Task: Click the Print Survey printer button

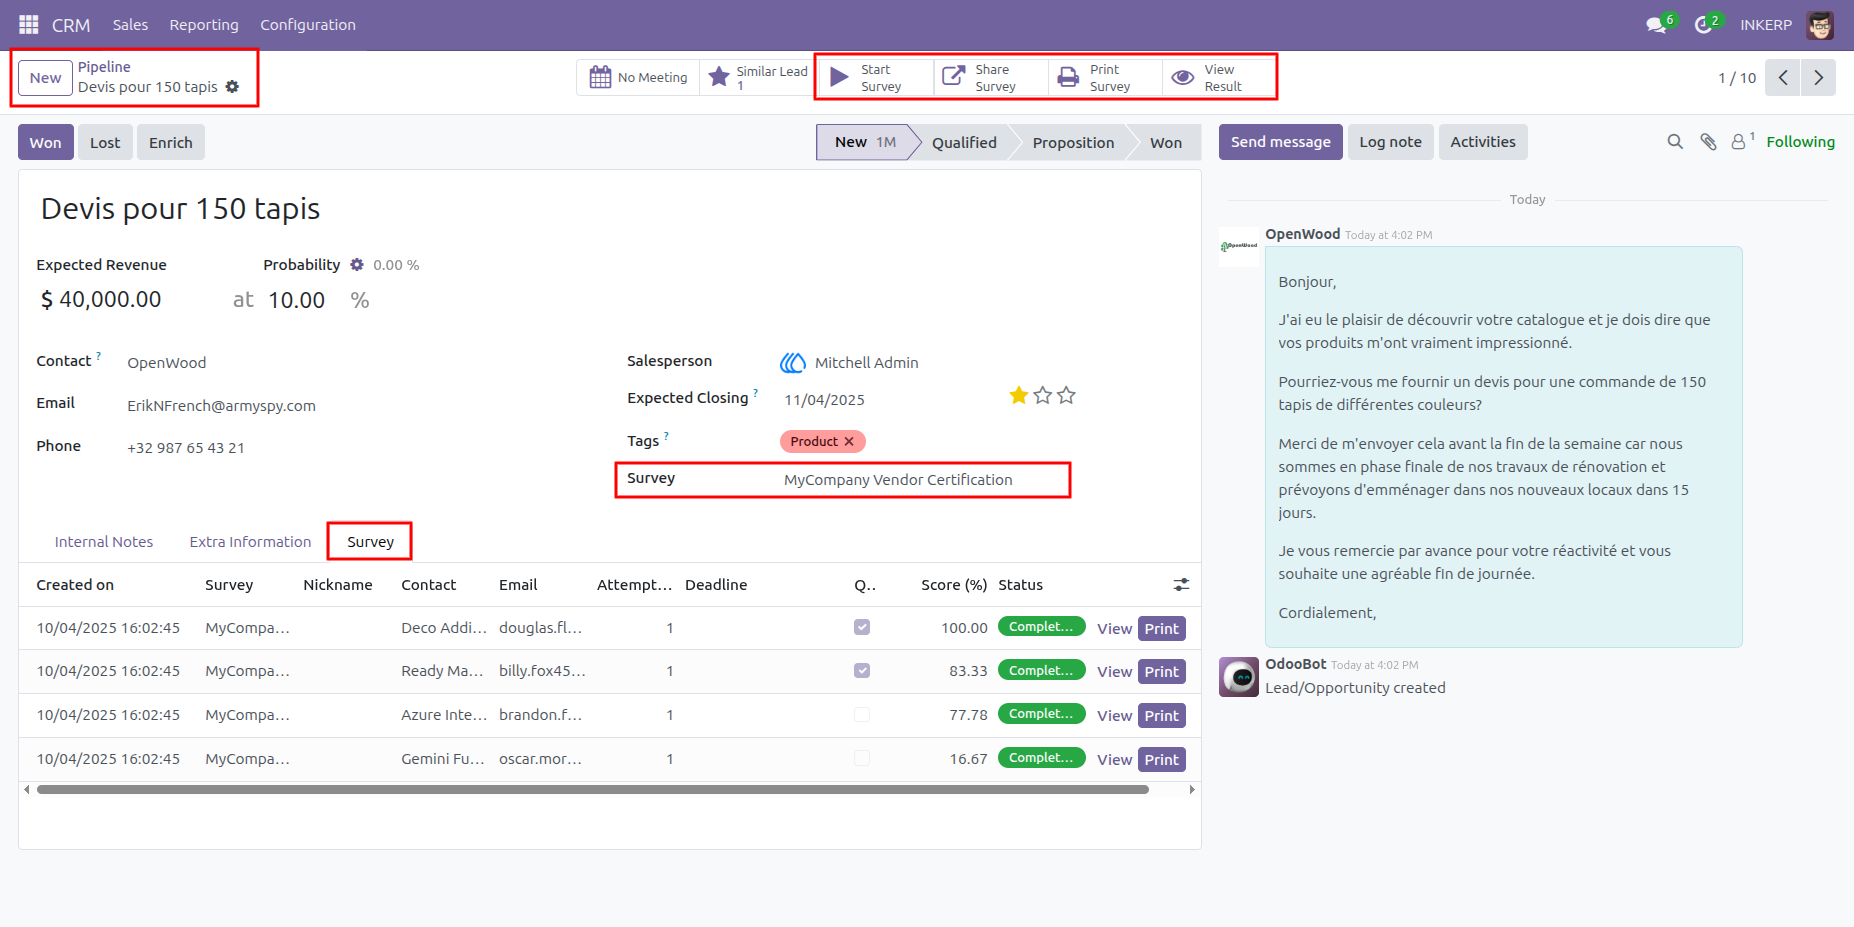Action: coord(1105,77)
